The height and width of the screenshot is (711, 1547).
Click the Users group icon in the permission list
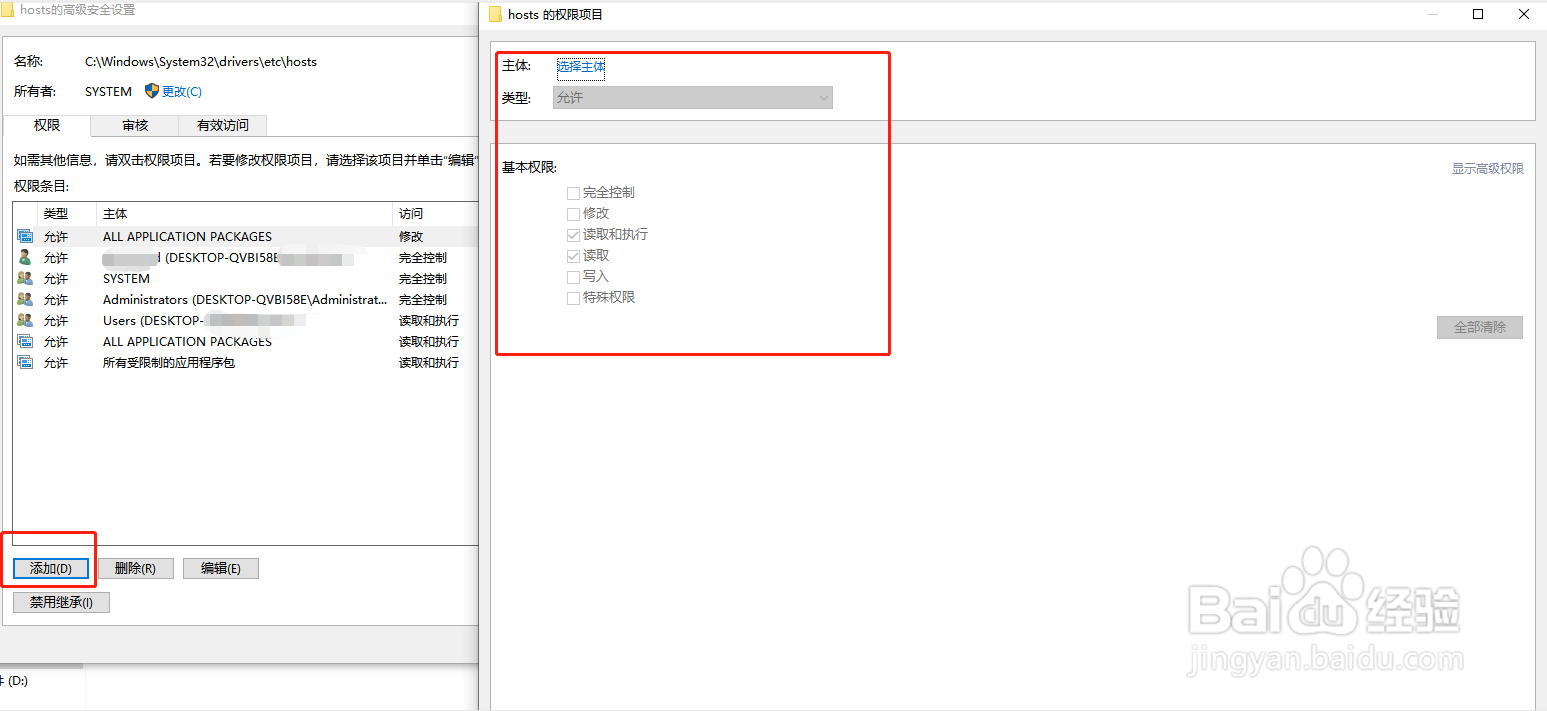pos(24,320)
